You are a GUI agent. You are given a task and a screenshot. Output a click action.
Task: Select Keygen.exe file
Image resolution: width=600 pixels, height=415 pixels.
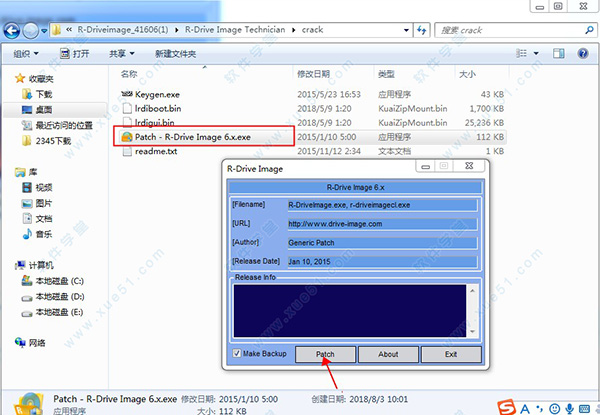pos(157,94)
